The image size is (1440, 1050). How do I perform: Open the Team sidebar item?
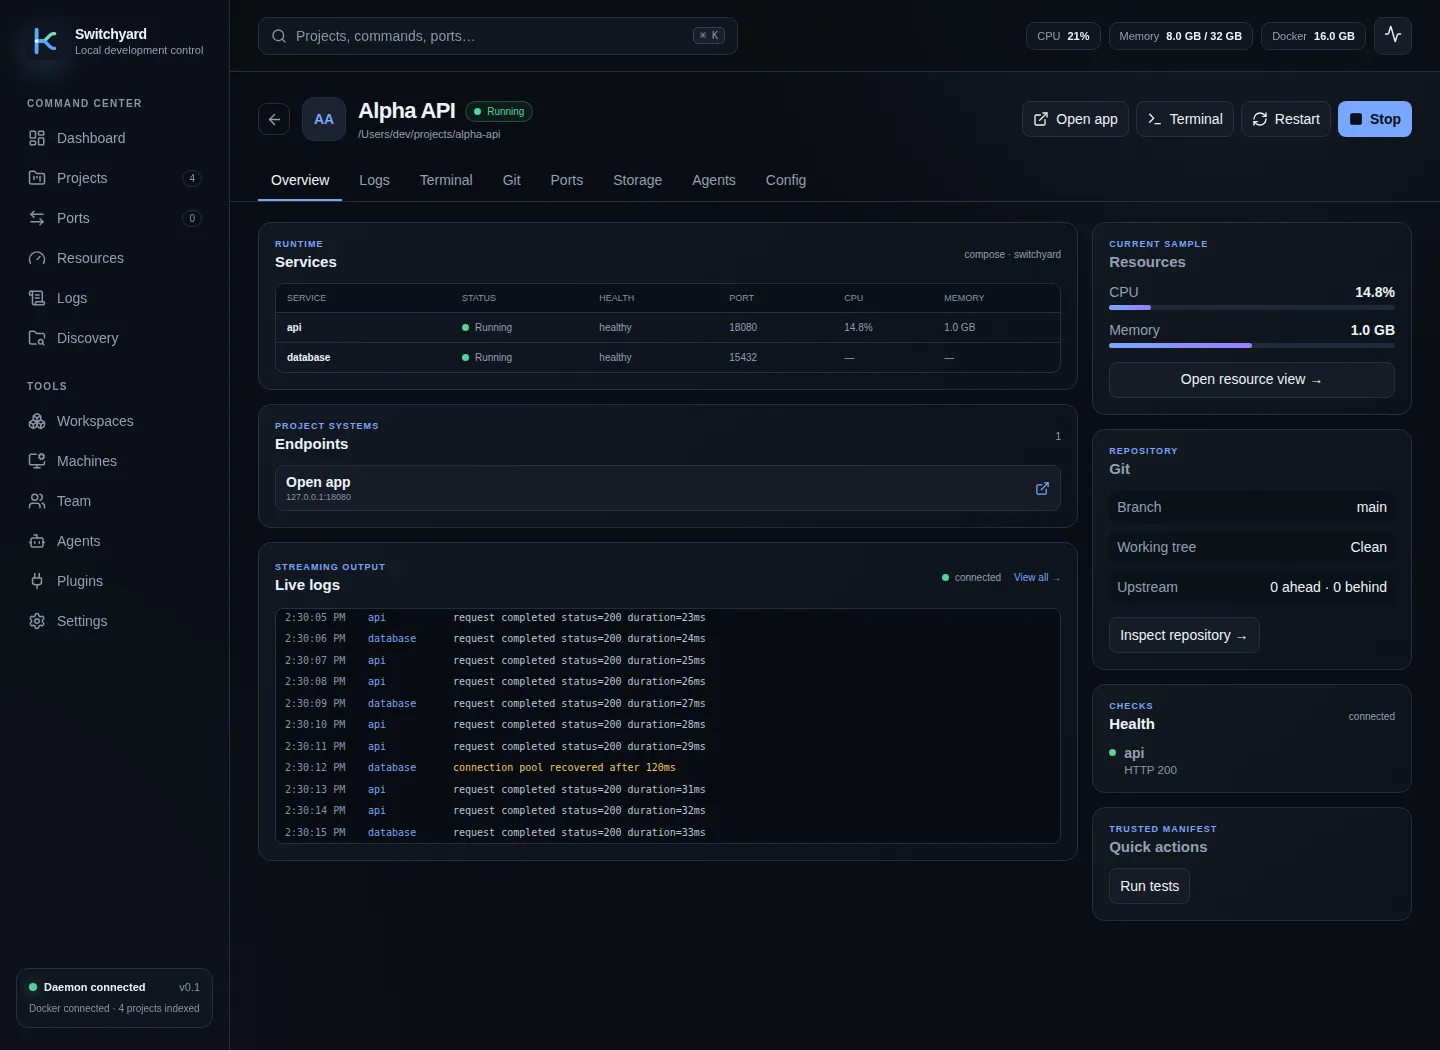point(114,501)
